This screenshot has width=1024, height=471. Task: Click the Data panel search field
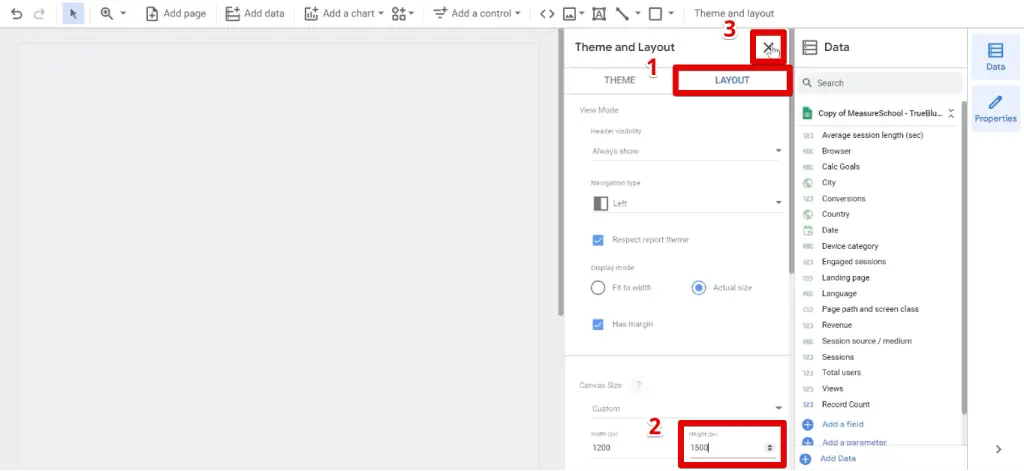[x=880, y=83]
